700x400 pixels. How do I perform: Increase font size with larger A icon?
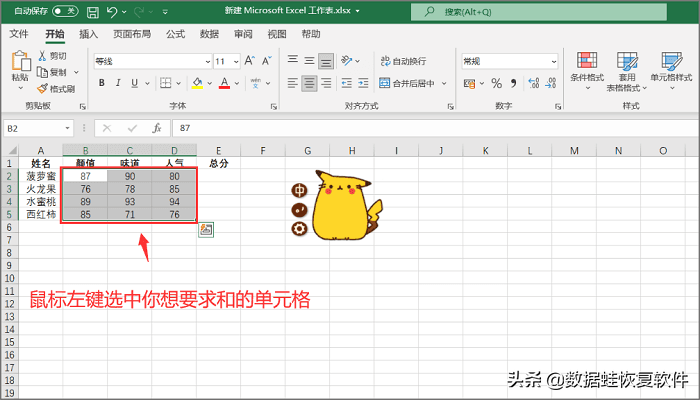[x=250, y=61]
